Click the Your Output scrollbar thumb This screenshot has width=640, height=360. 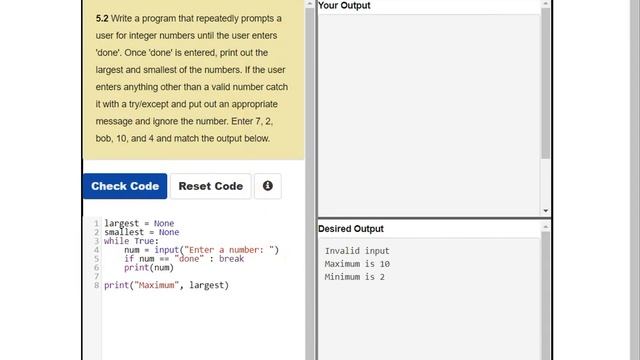pyautogui.click(x=546, y=83)
